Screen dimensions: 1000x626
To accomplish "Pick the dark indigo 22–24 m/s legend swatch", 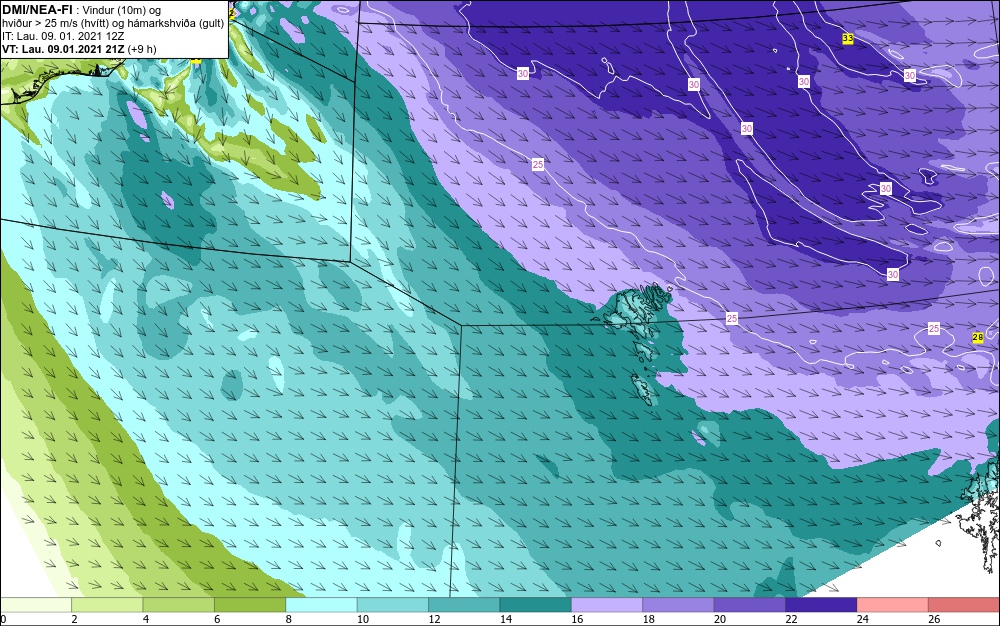I will pos(821,605).
